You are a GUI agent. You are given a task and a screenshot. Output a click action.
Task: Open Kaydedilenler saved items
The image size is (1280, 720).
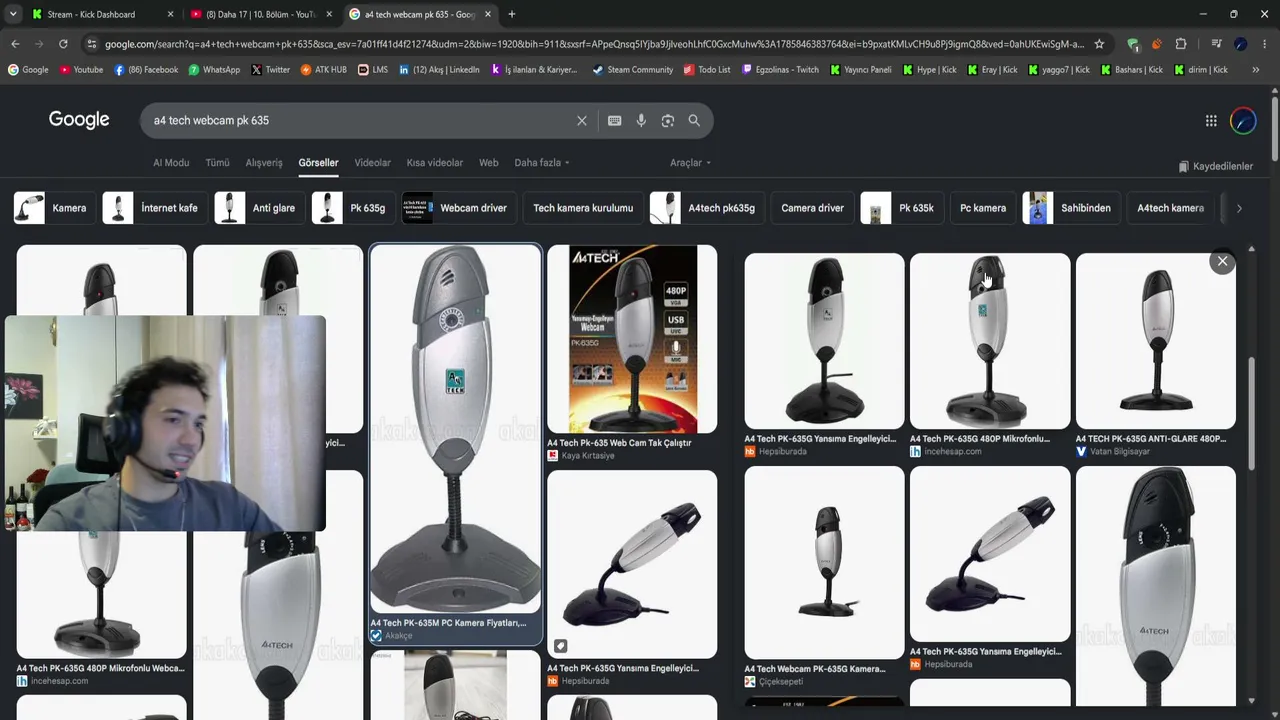click(x=1215, y=166)
